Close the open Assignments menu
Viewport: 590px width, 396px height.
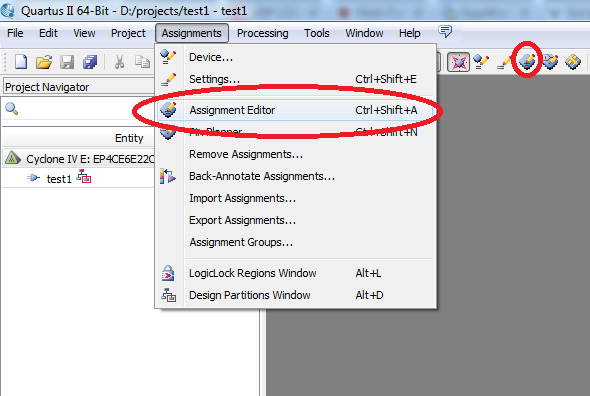point(192,33)
